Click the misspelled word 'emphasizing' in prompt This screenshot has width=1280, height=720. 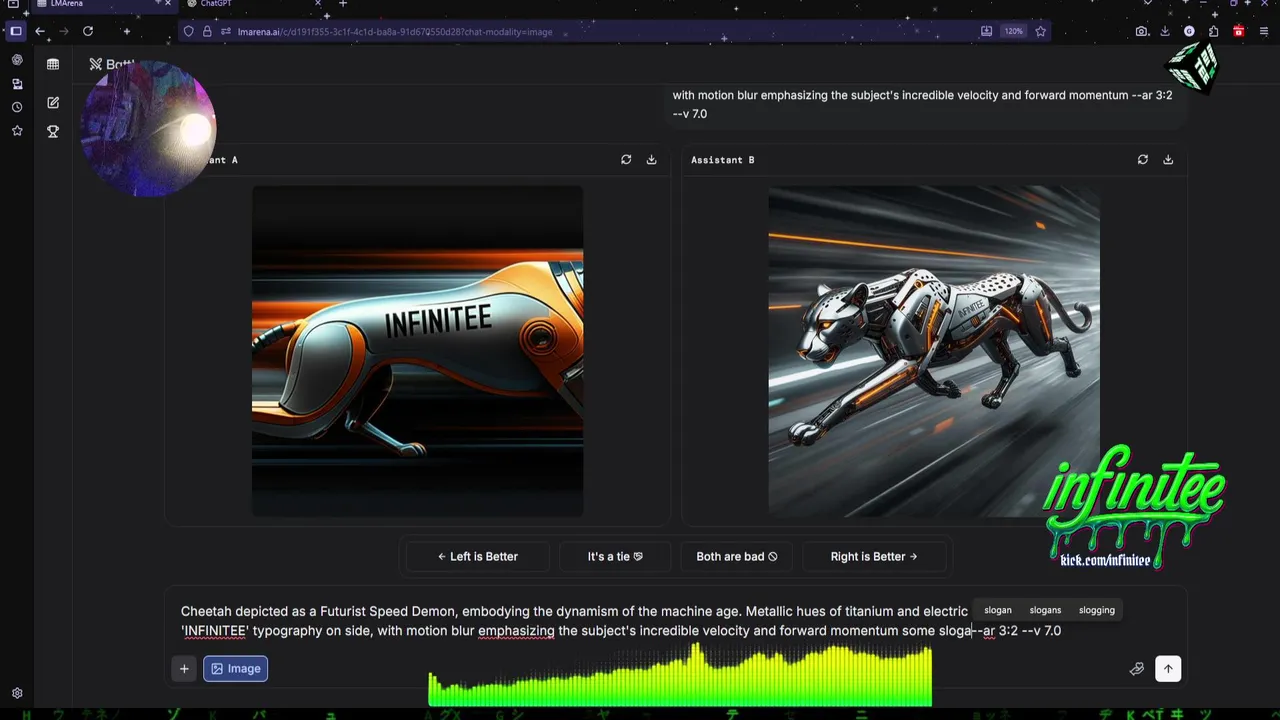pyautogui.click(x=516, y=631)
